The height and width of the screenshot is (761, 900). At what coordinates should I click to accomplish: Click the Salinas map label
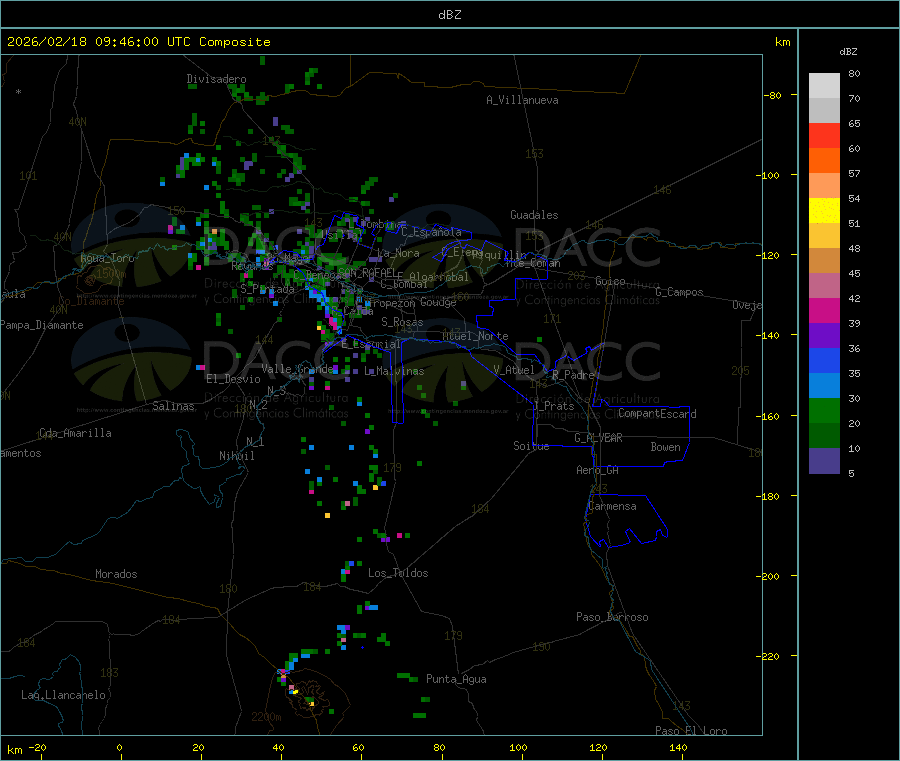tap(173, 406)
